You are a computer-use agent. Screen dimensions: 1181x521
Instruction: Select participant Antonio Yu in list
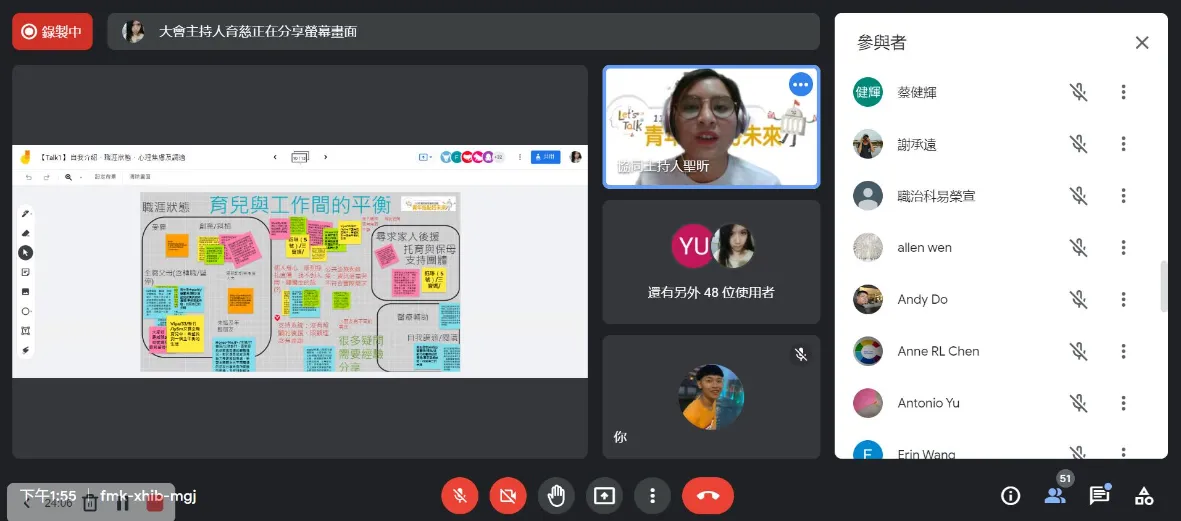pos(928,403)
